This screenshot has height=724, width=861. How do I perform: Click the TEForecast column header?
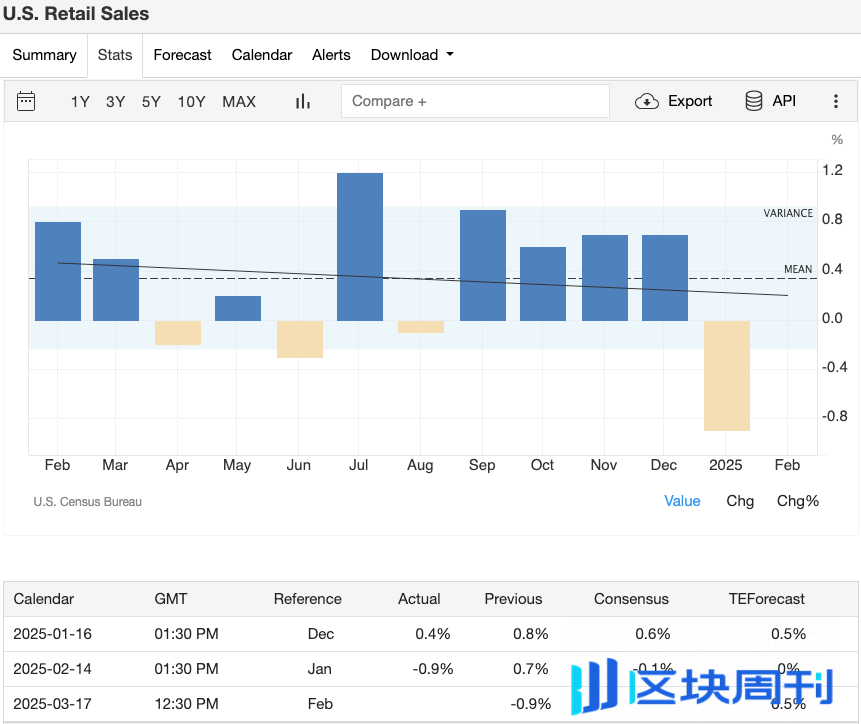(767, 599)
